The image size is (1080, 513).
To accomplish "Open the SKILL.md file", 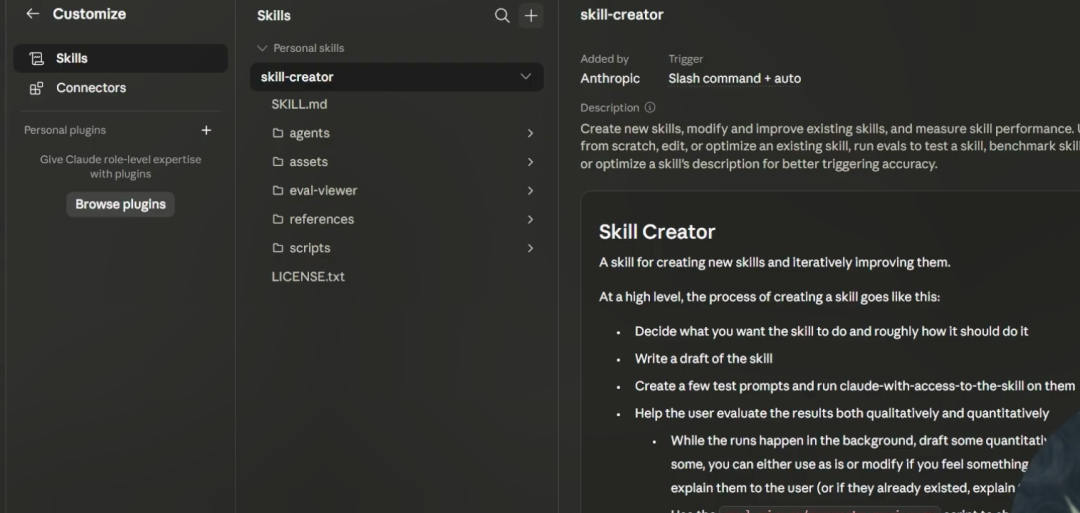I will [x=299, y=105].
